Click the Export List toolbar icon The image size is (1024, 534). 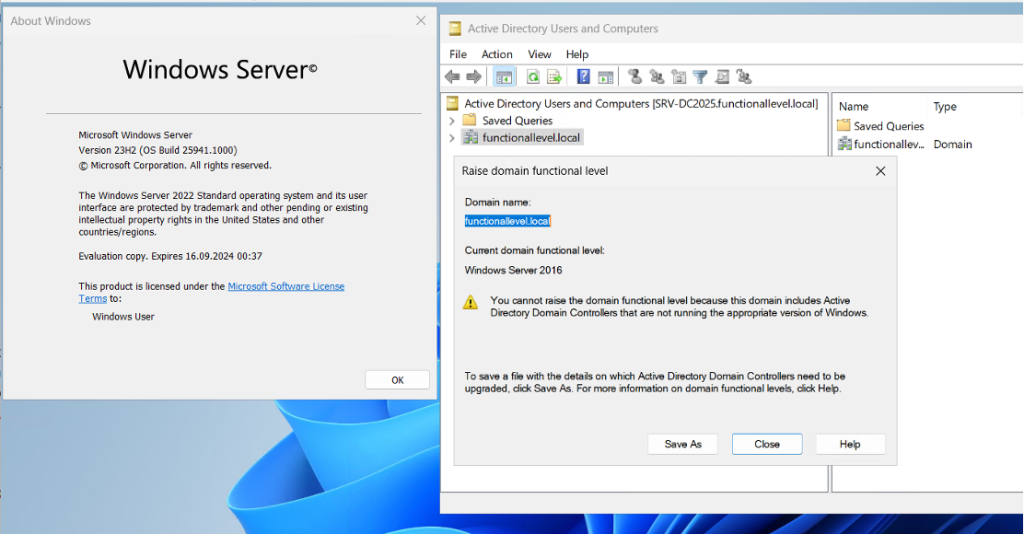pos(554,77)
